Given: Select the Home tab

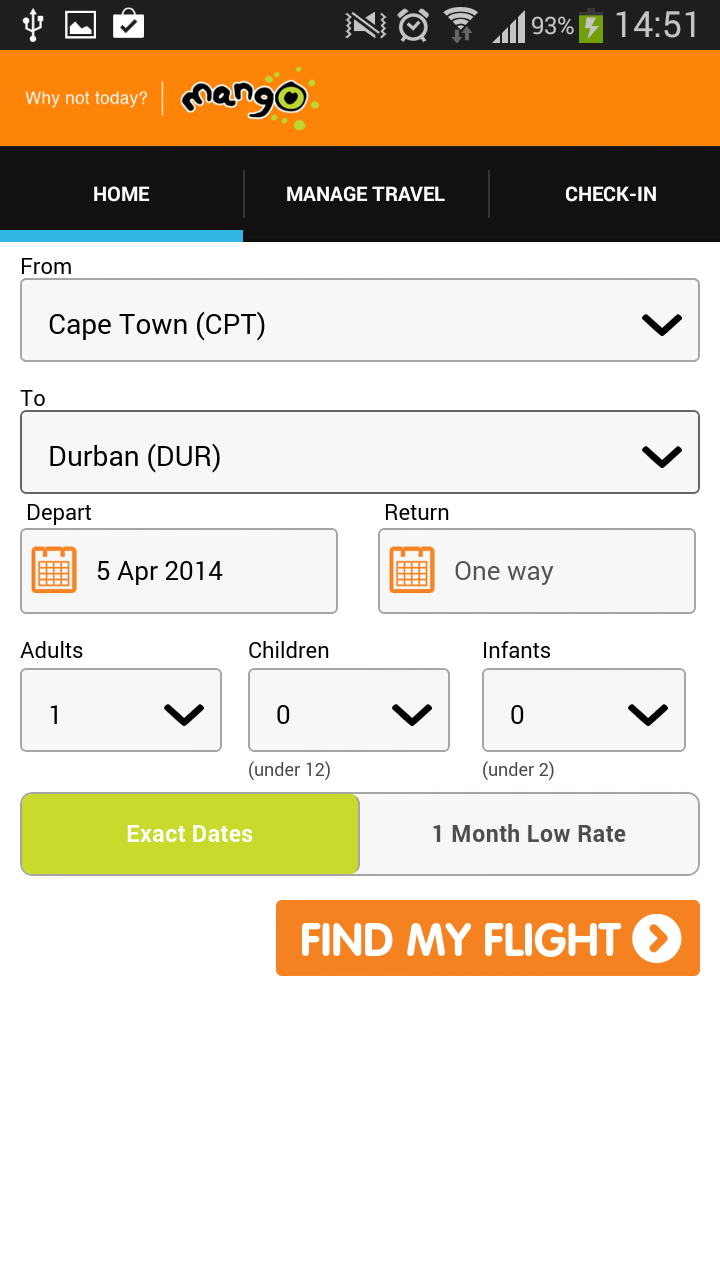Looking at the screenshot, I should tap(121, 194).
